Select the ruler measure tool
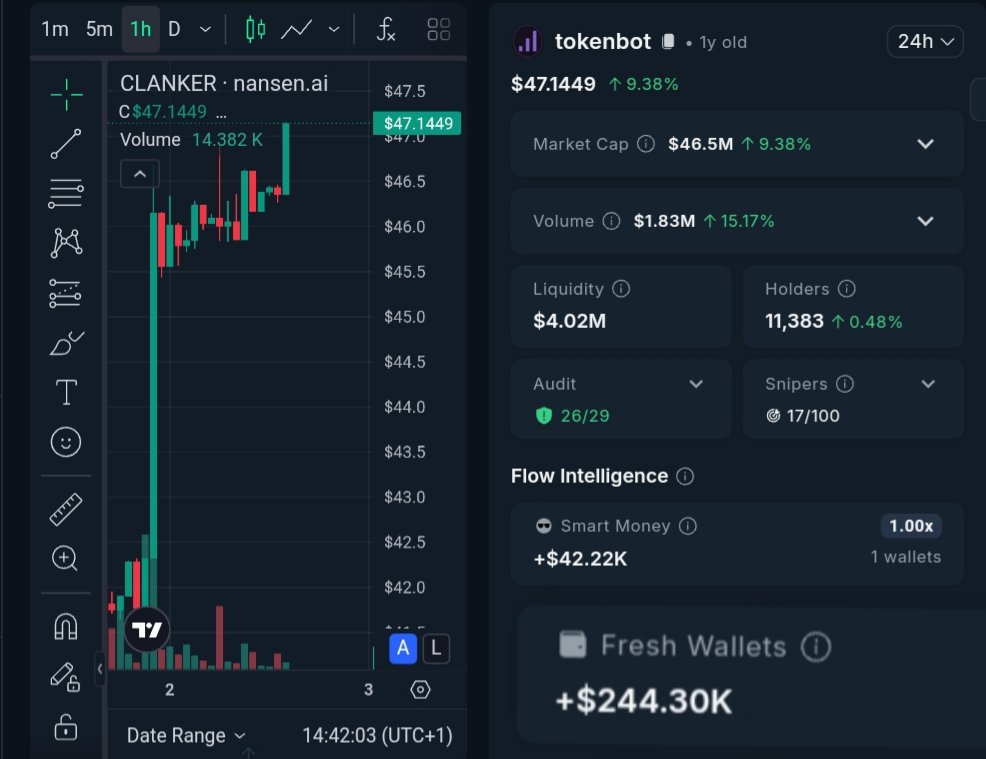 click(x=66, y=510)
